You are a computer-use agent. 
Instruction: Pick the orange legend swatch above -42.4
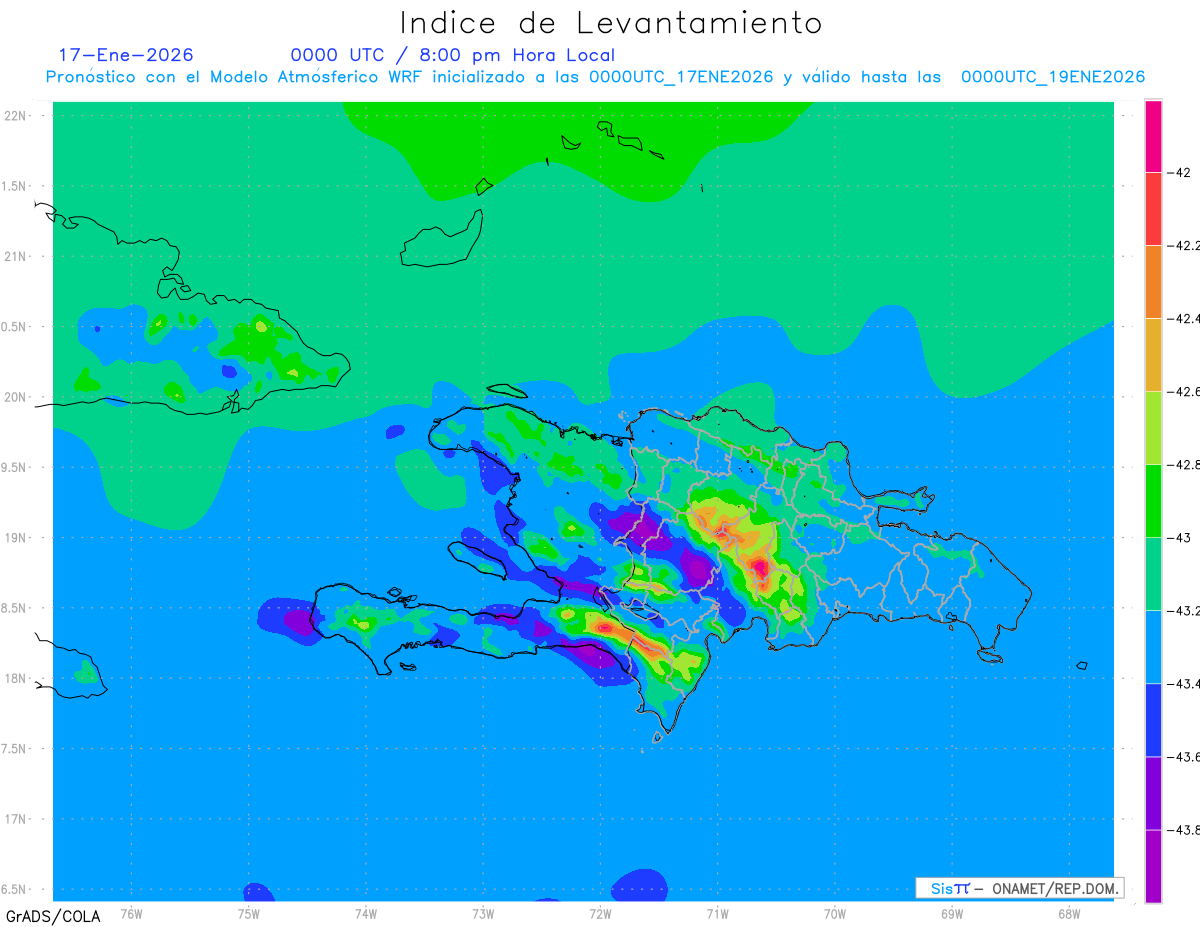[1153, 281]
